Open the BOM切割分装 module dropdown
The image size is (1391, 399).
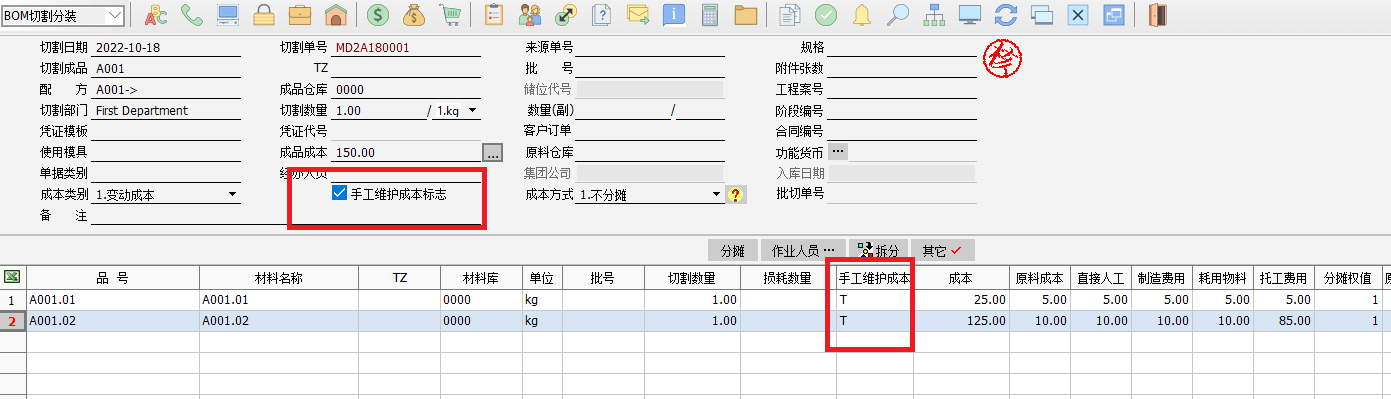point(115,15)
